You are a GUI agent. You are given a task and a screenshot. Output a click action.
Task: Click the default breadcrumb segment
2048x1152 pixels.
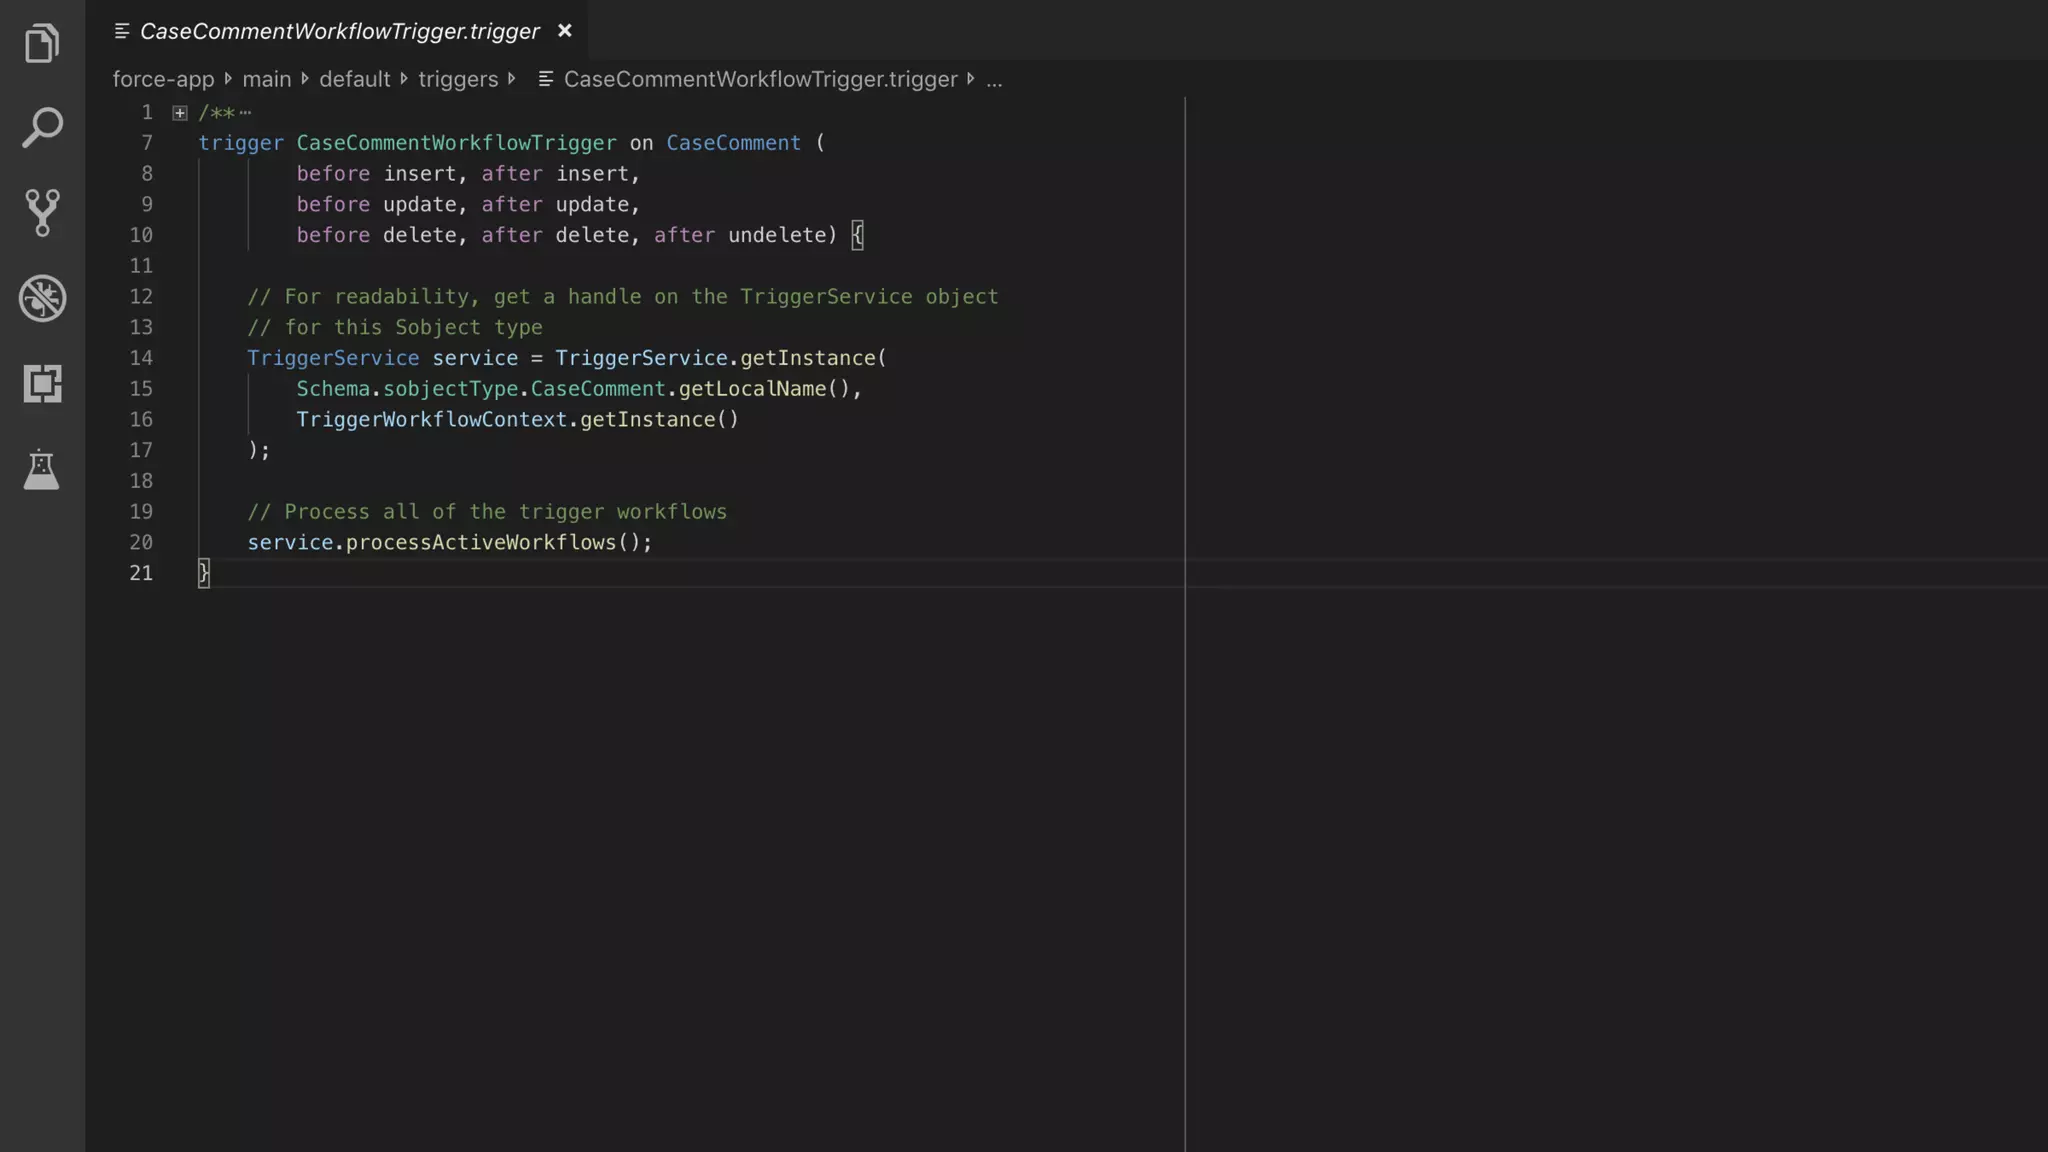click(x=354, y=79)
